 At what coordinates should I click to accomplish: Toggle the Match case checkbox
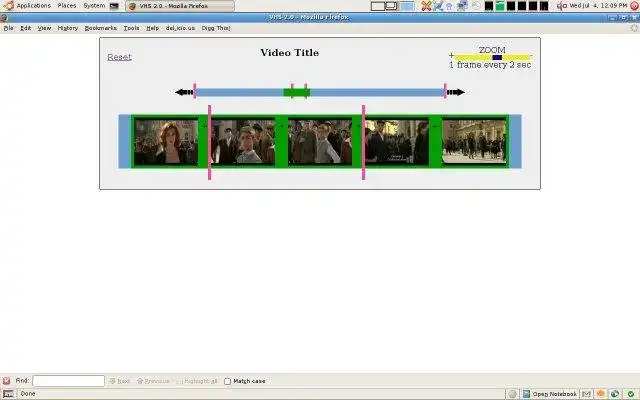[x=227, y=381]
